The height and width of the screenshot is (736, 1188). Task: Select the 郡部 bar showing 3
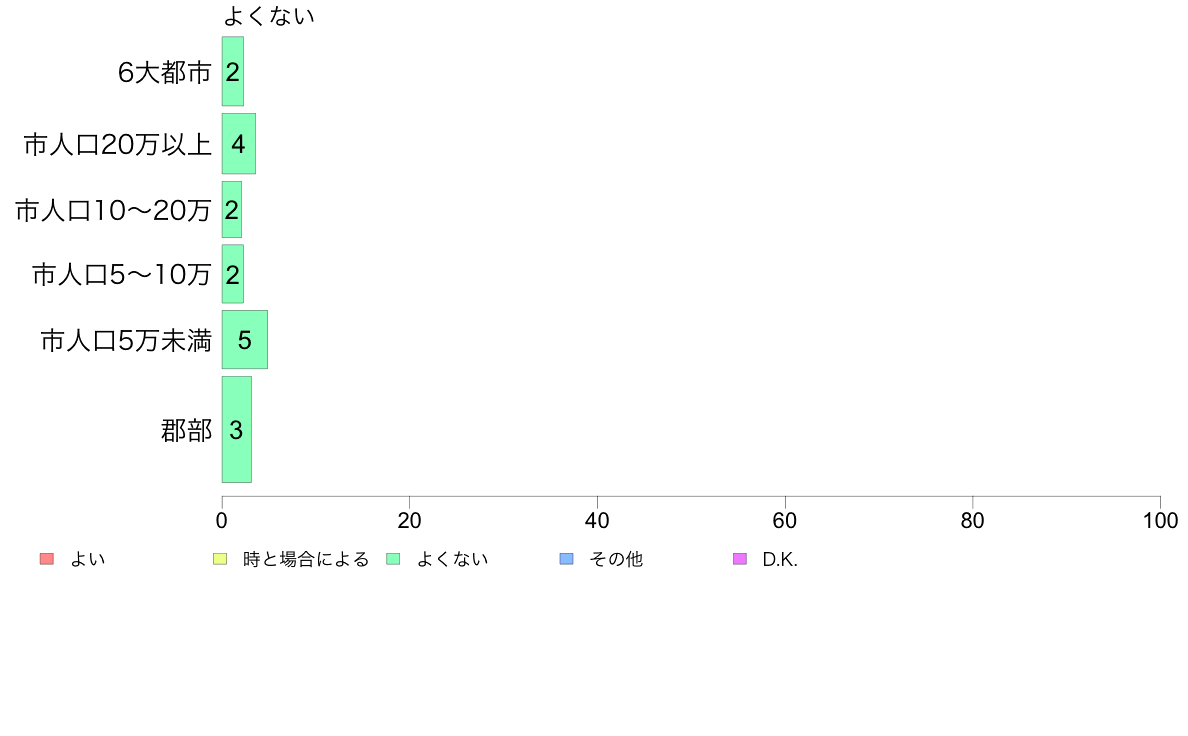pos(236,430)
